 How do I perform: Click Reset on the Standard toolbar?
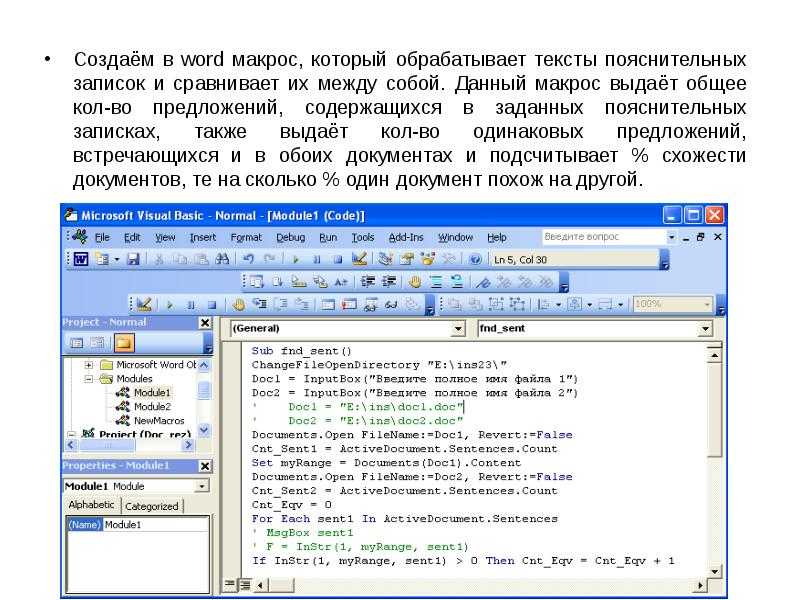(x=337, y=259)
